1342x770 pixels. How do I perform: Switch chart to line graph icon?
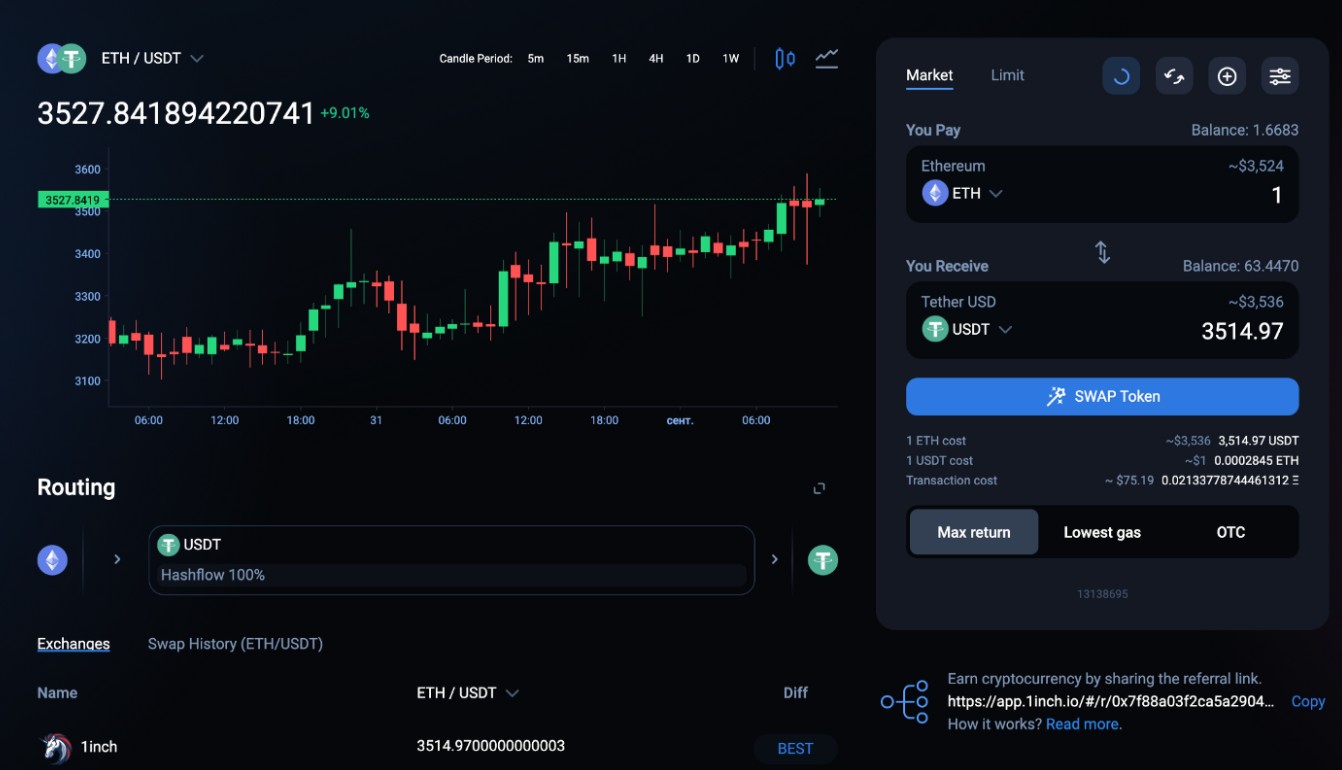tap(826, 58)
